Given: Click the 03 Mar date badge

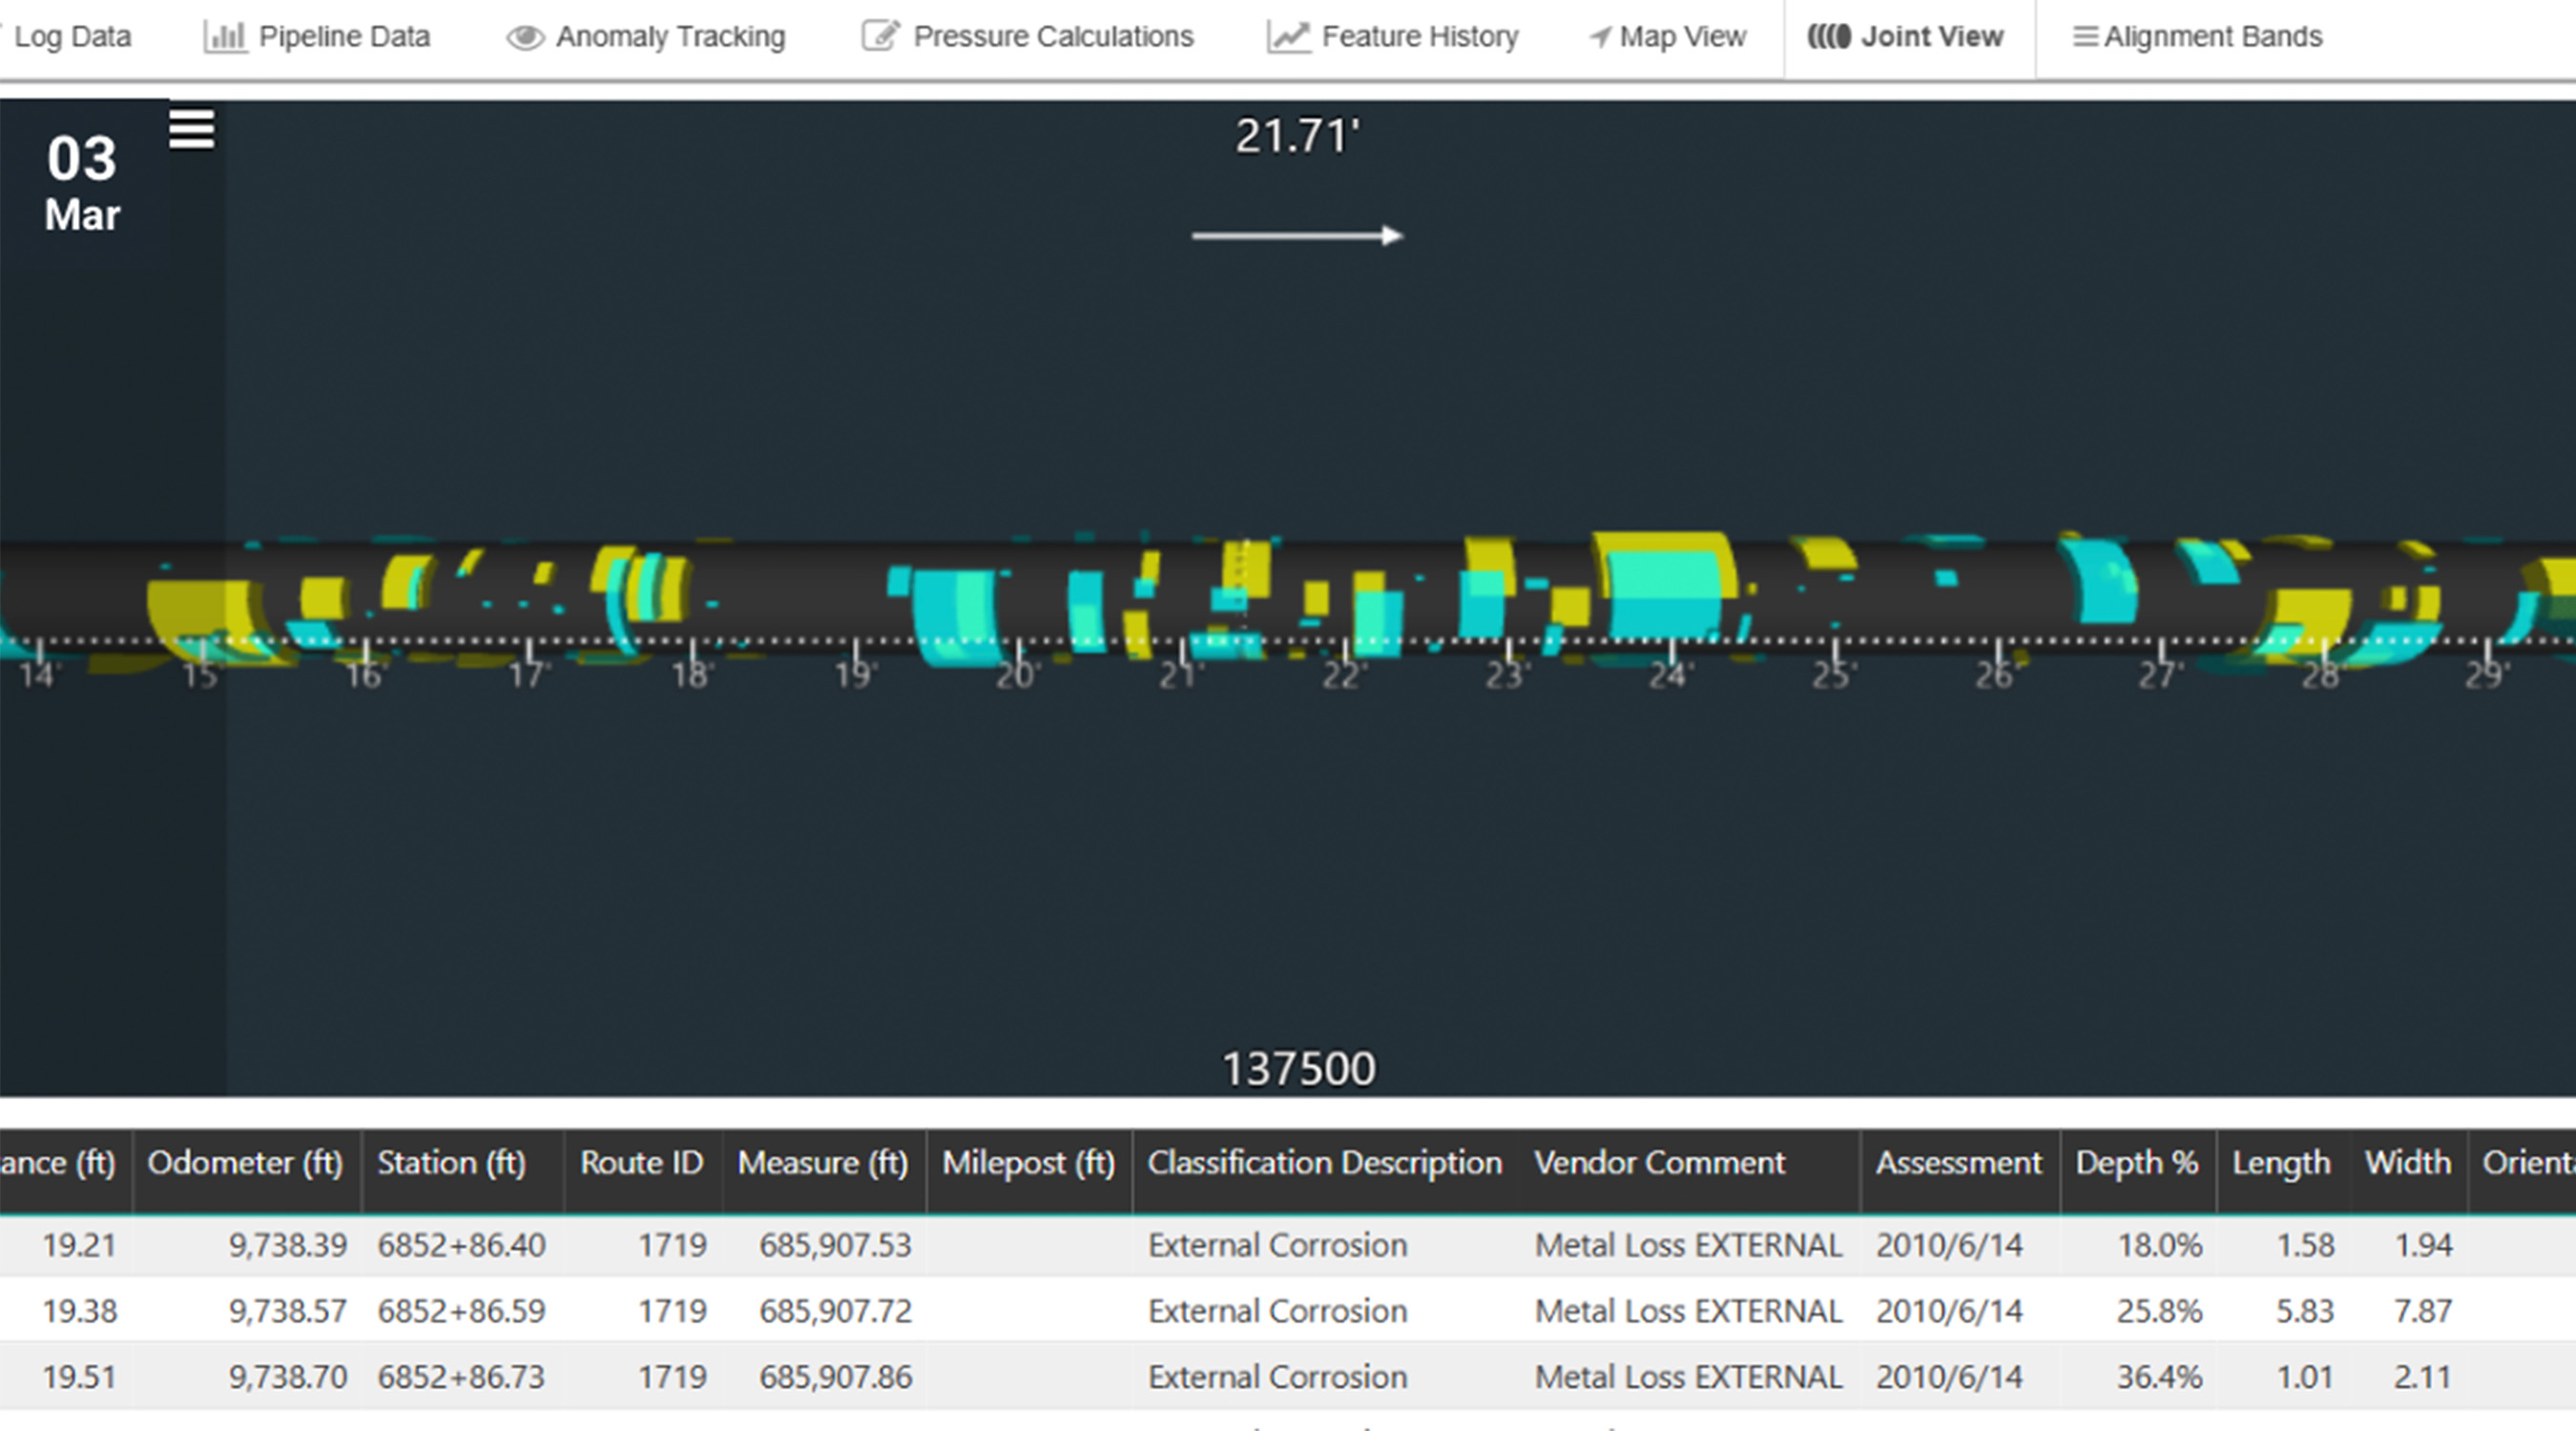Looking at the screenshot, I should [83, 185].
